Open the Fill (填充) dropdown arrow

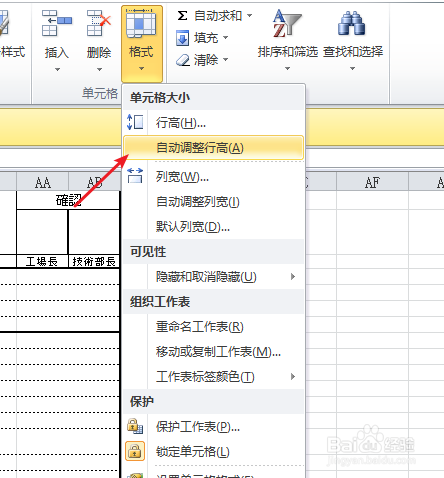point(226,37)
